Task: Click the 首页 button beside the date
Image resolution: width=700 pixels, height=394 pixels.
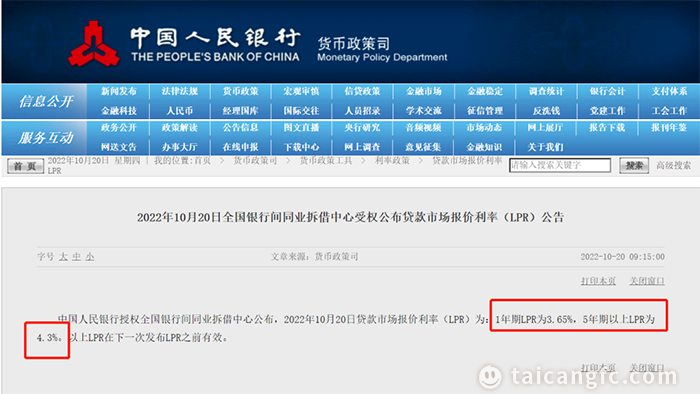Action: coord(25,166)
